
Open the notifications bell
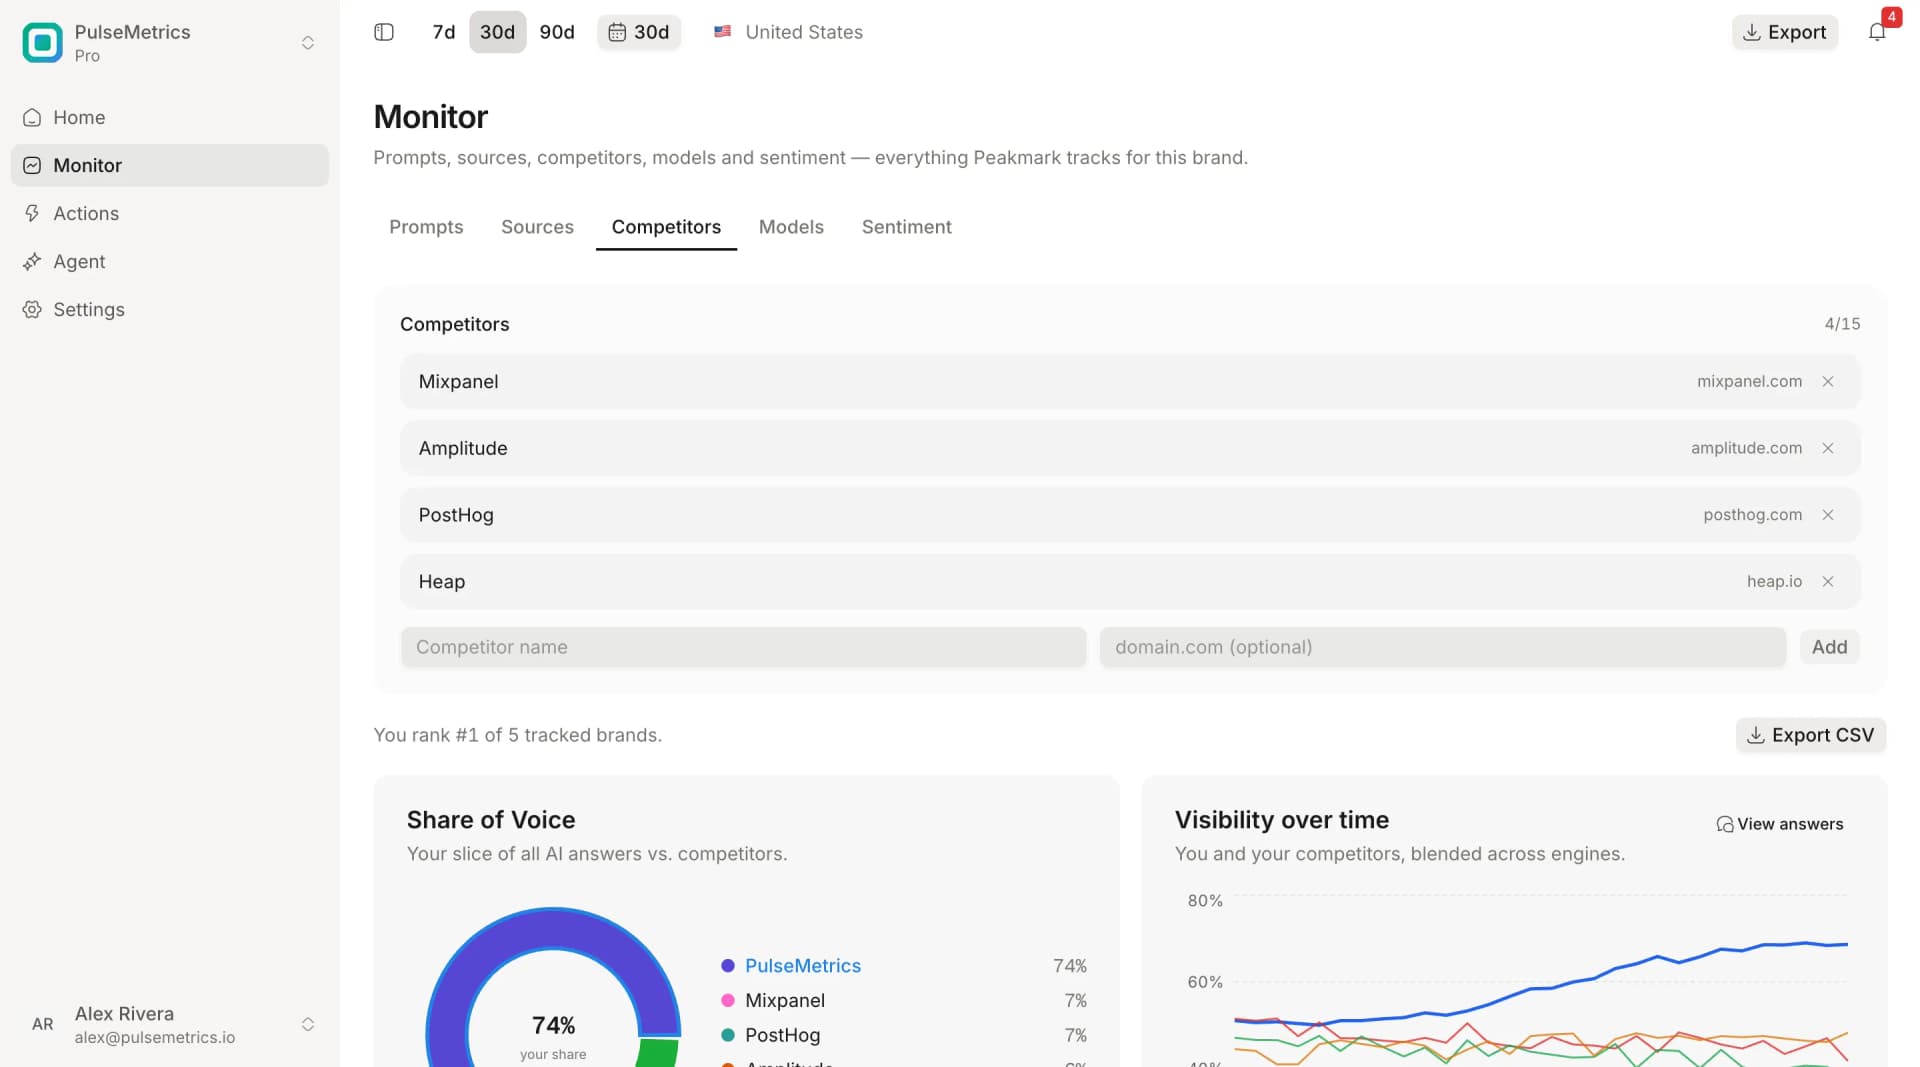point(1877,32)
